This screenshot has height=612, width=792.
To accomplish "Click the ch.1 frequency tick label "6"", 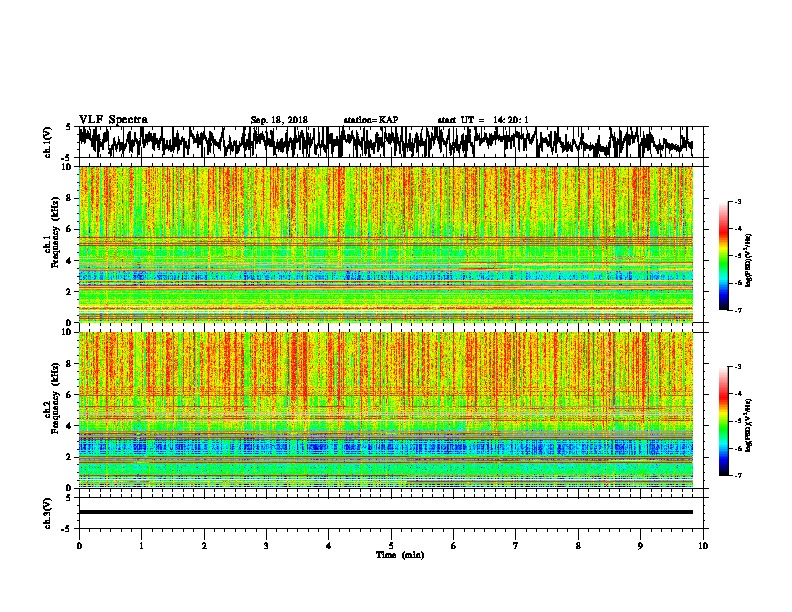I will (69, 230).
